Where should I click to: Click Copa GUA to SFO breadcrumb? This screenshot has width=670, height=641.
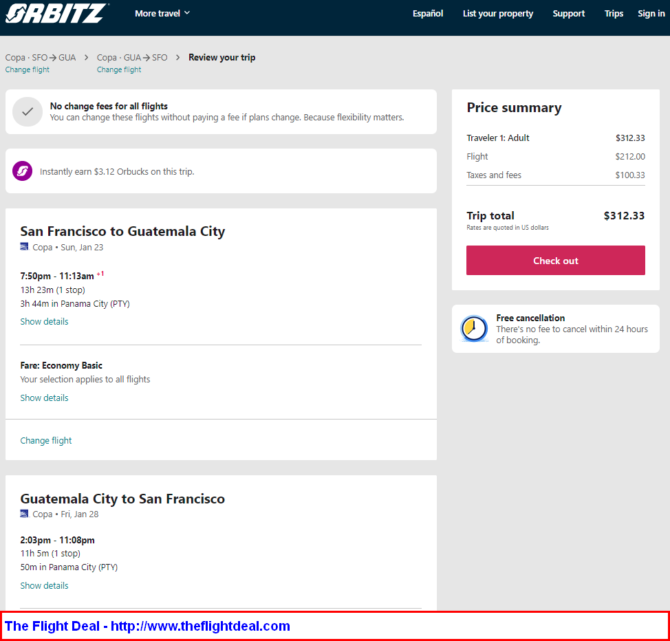point(132,57)
